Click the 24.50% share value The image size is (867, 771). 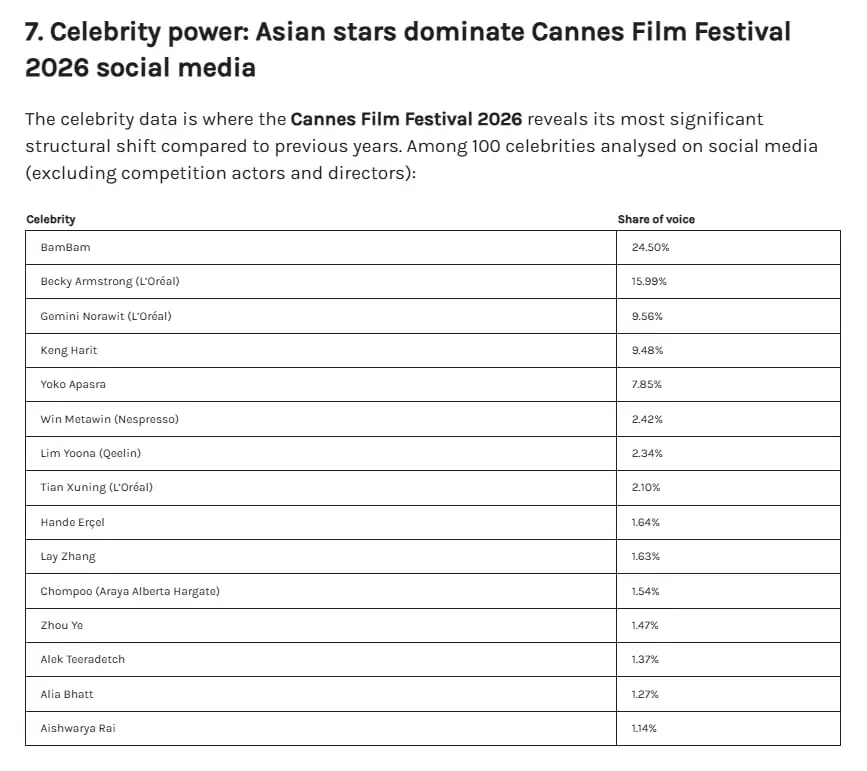click(650, 247)
